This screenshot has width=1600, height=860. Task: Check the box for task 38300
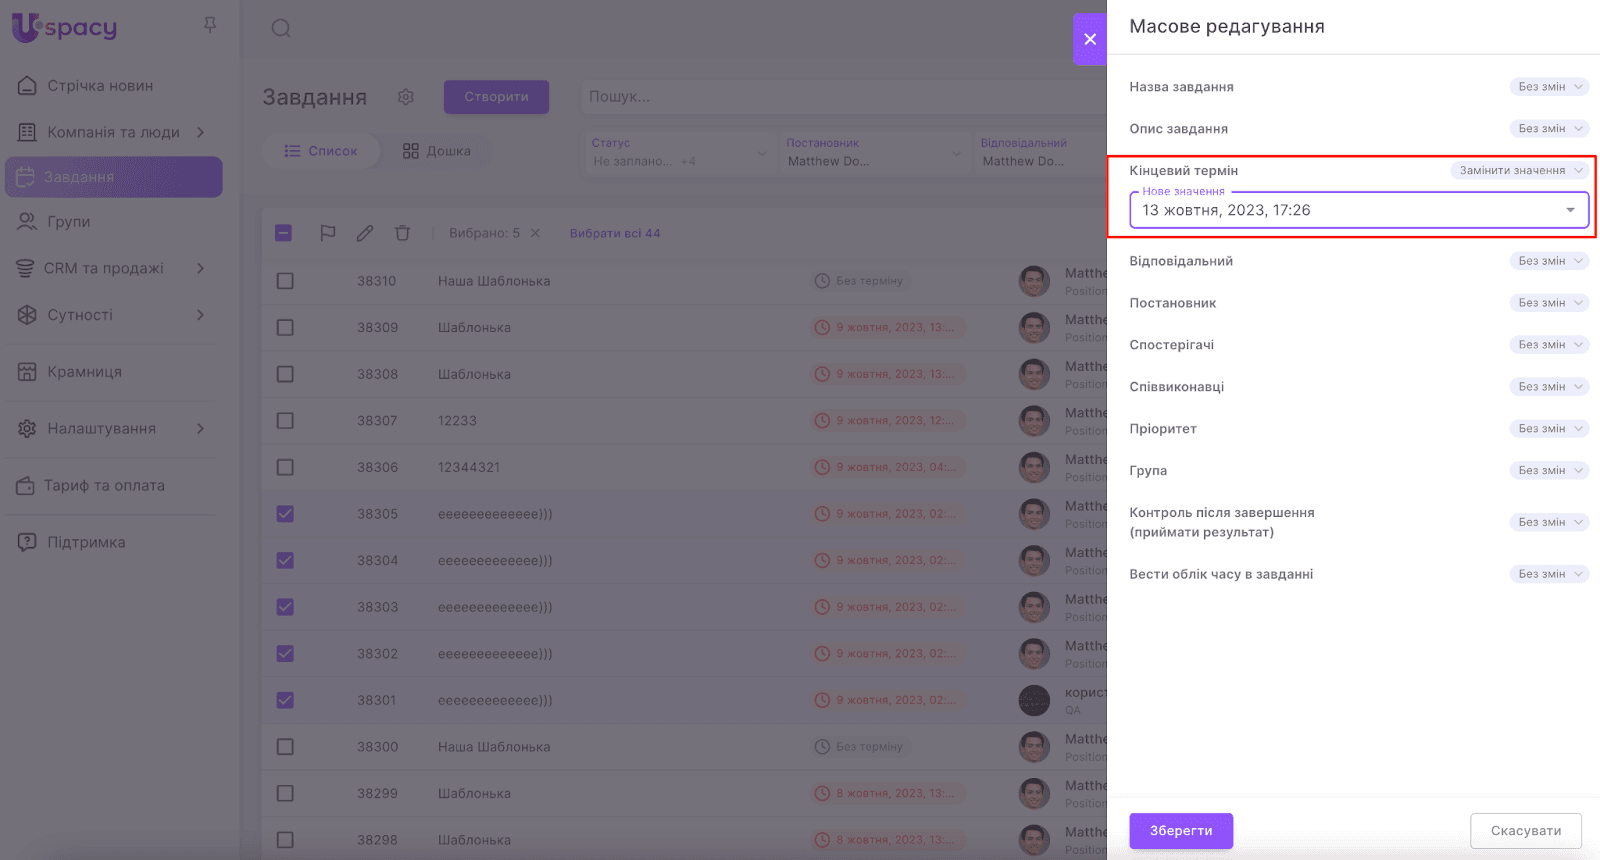coord(285,747)
